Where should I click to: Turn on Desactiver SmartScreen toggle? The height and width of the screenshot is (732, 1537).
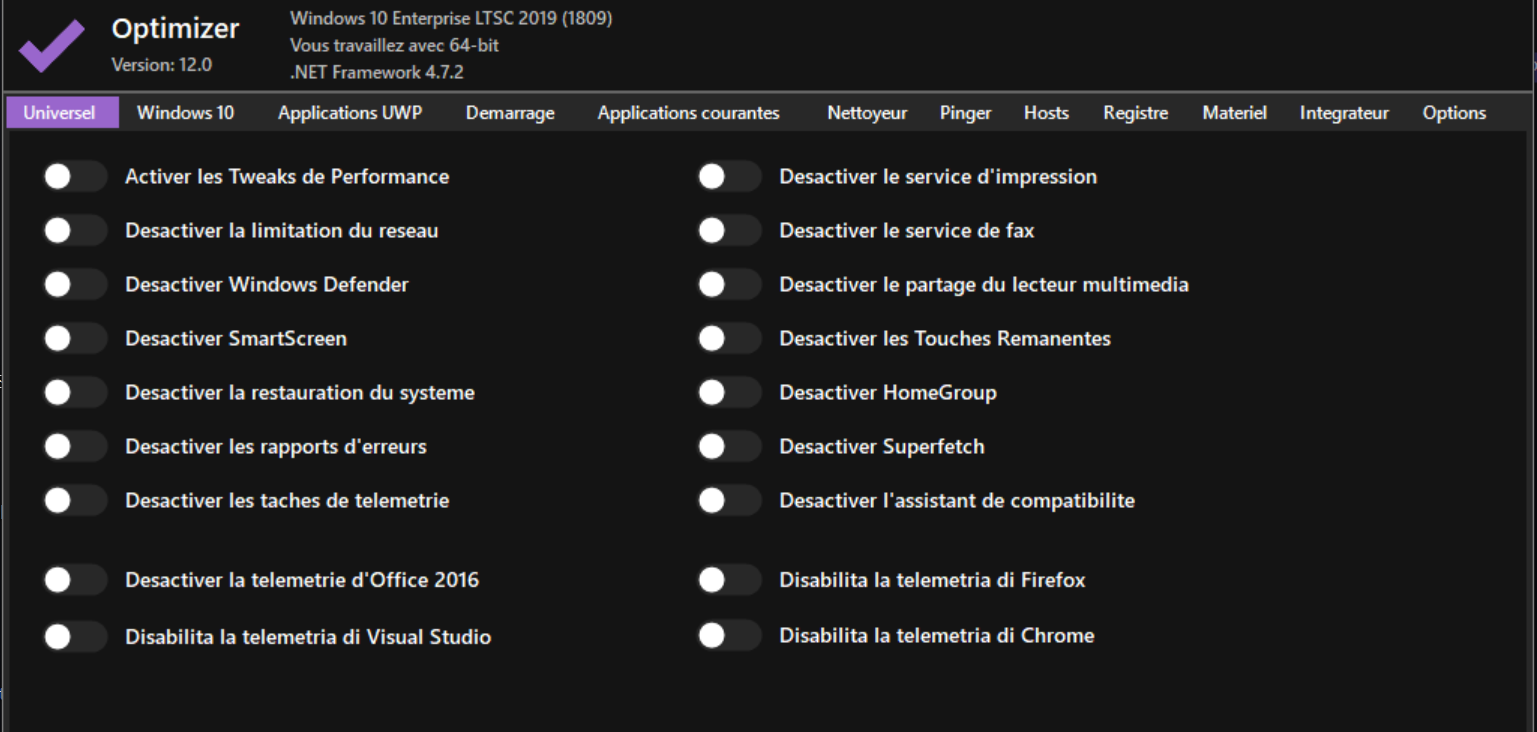(74, 339)
